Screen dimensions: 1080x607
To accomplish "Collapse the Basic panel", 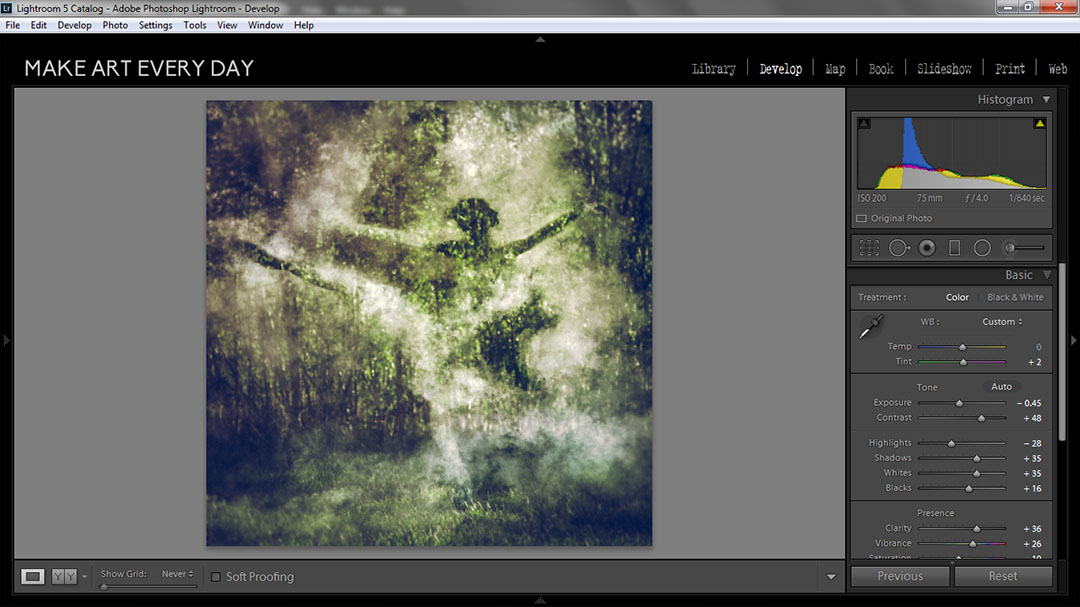I will 1046,275.
